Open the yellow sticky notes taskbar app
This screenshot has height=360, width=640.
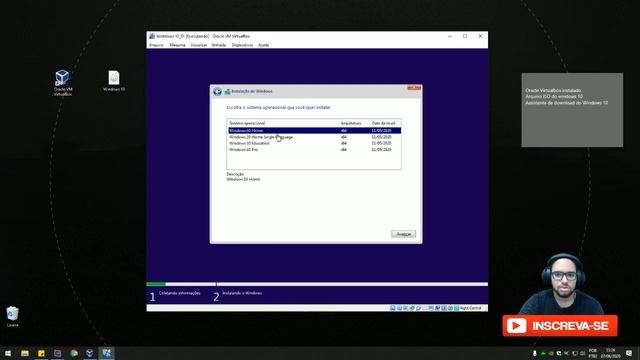[x=41, y=353]
